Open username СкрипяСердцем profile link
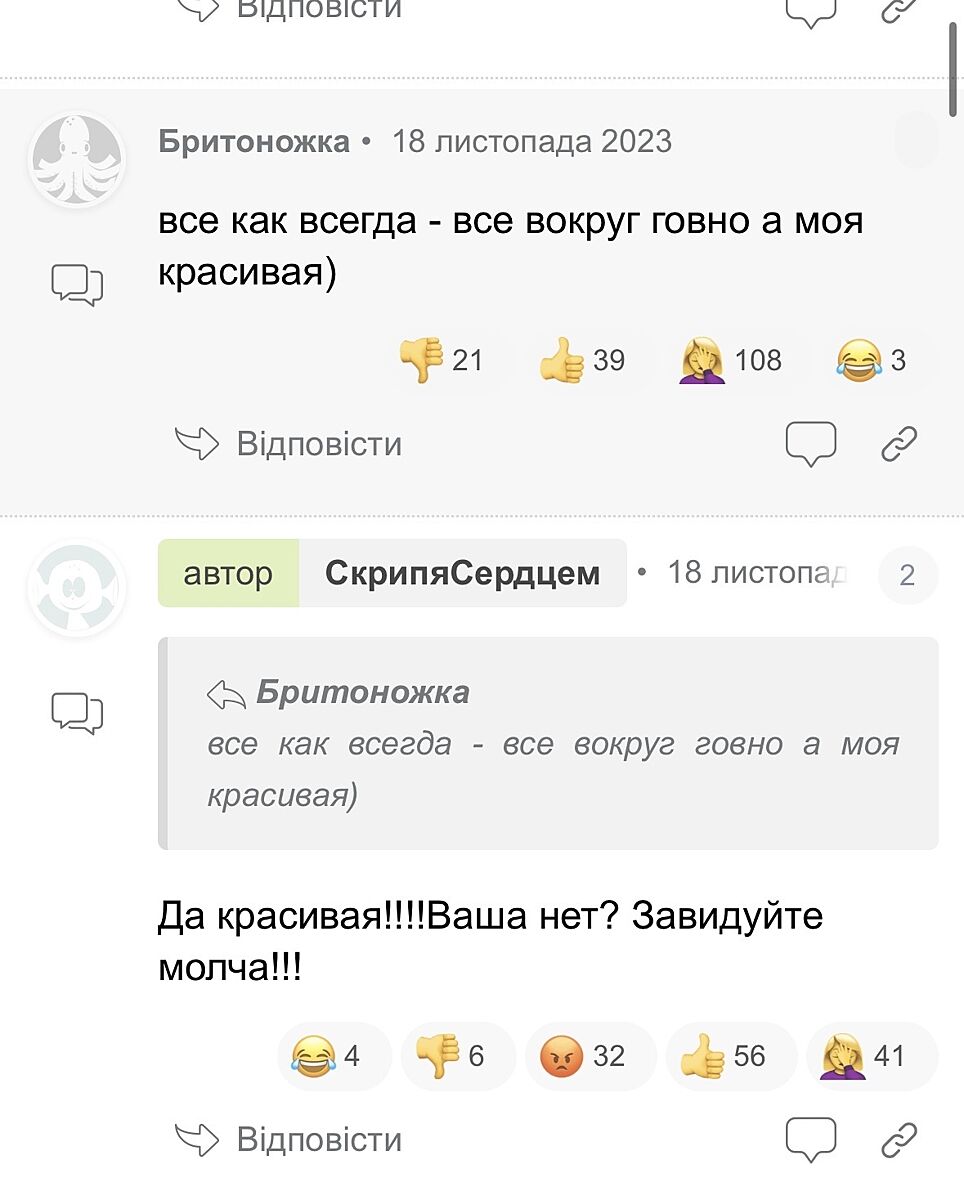 [462, 574]
